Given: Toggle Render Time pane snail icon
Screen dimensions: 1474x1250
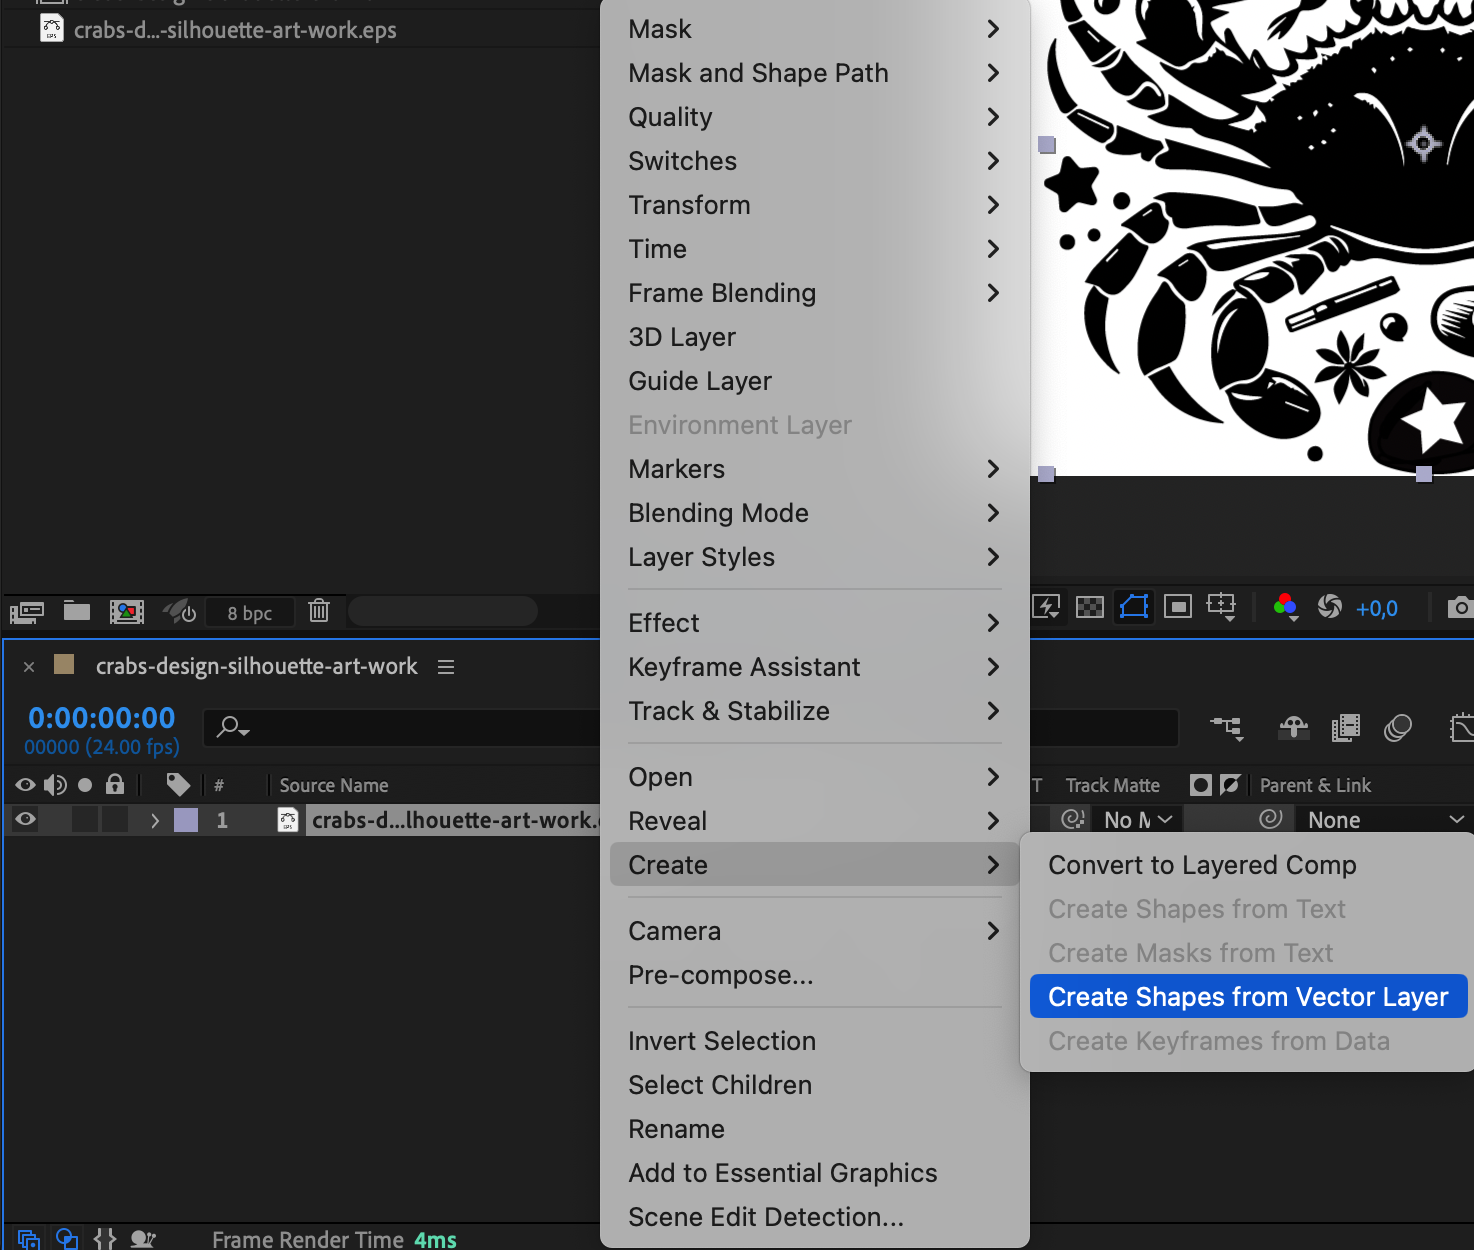Looking at the screenshot, I should (x=143, y=1239).
